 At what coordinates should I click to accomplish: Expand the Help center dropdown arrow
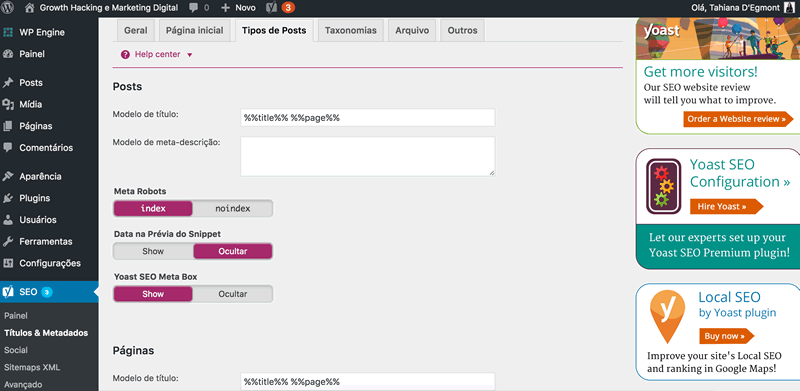pyautogui.click(x=190, y=55)
